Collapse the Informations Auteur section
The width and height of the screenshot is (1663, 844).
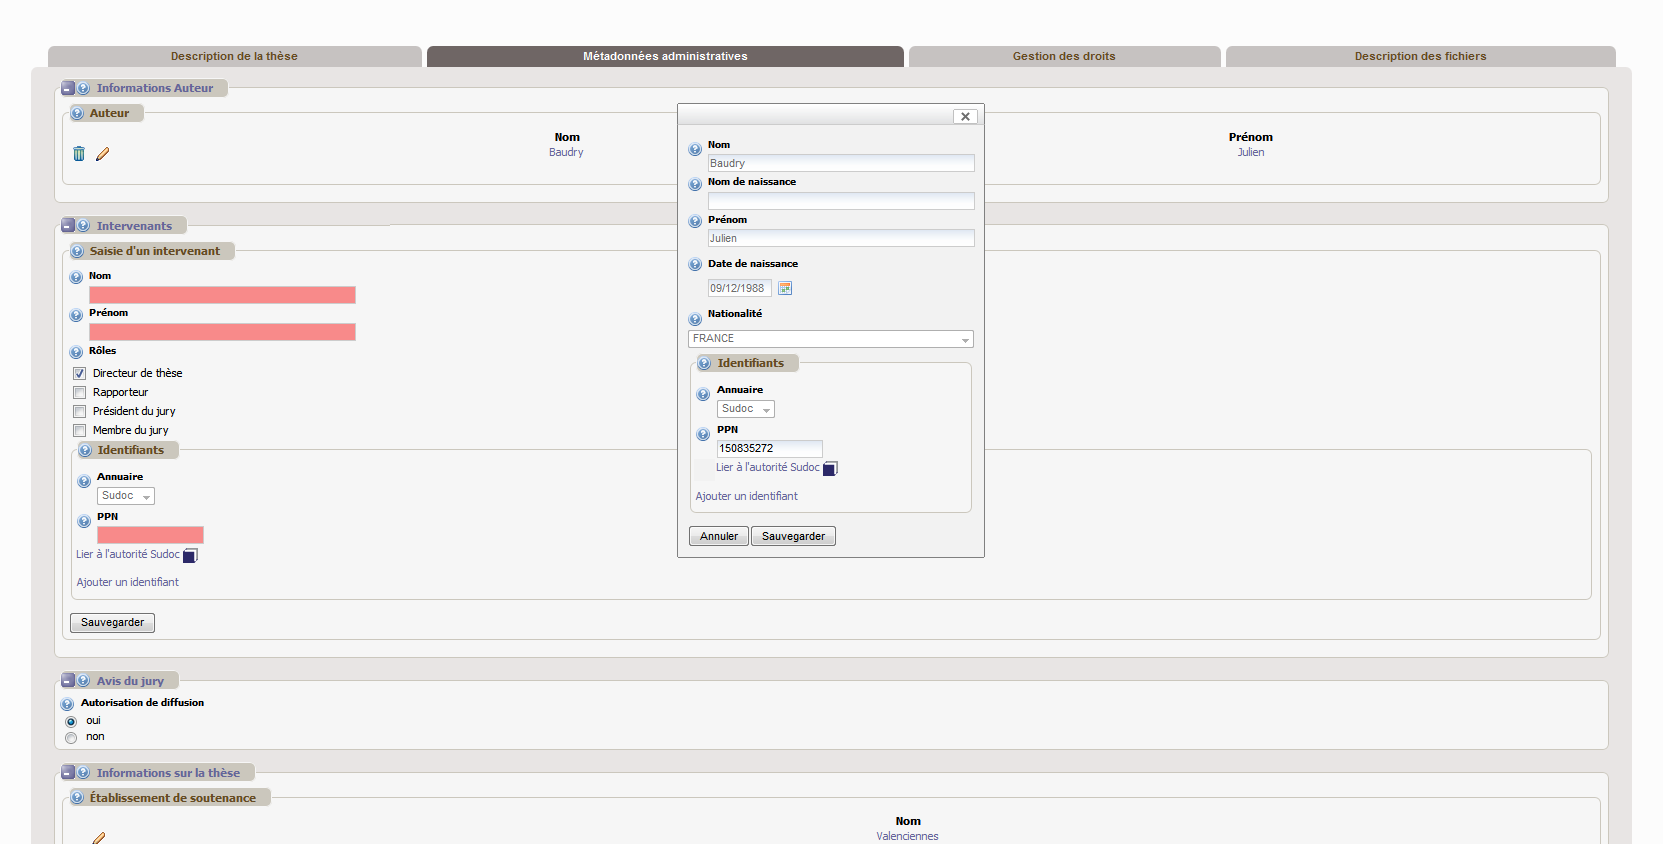click(68, 88)
